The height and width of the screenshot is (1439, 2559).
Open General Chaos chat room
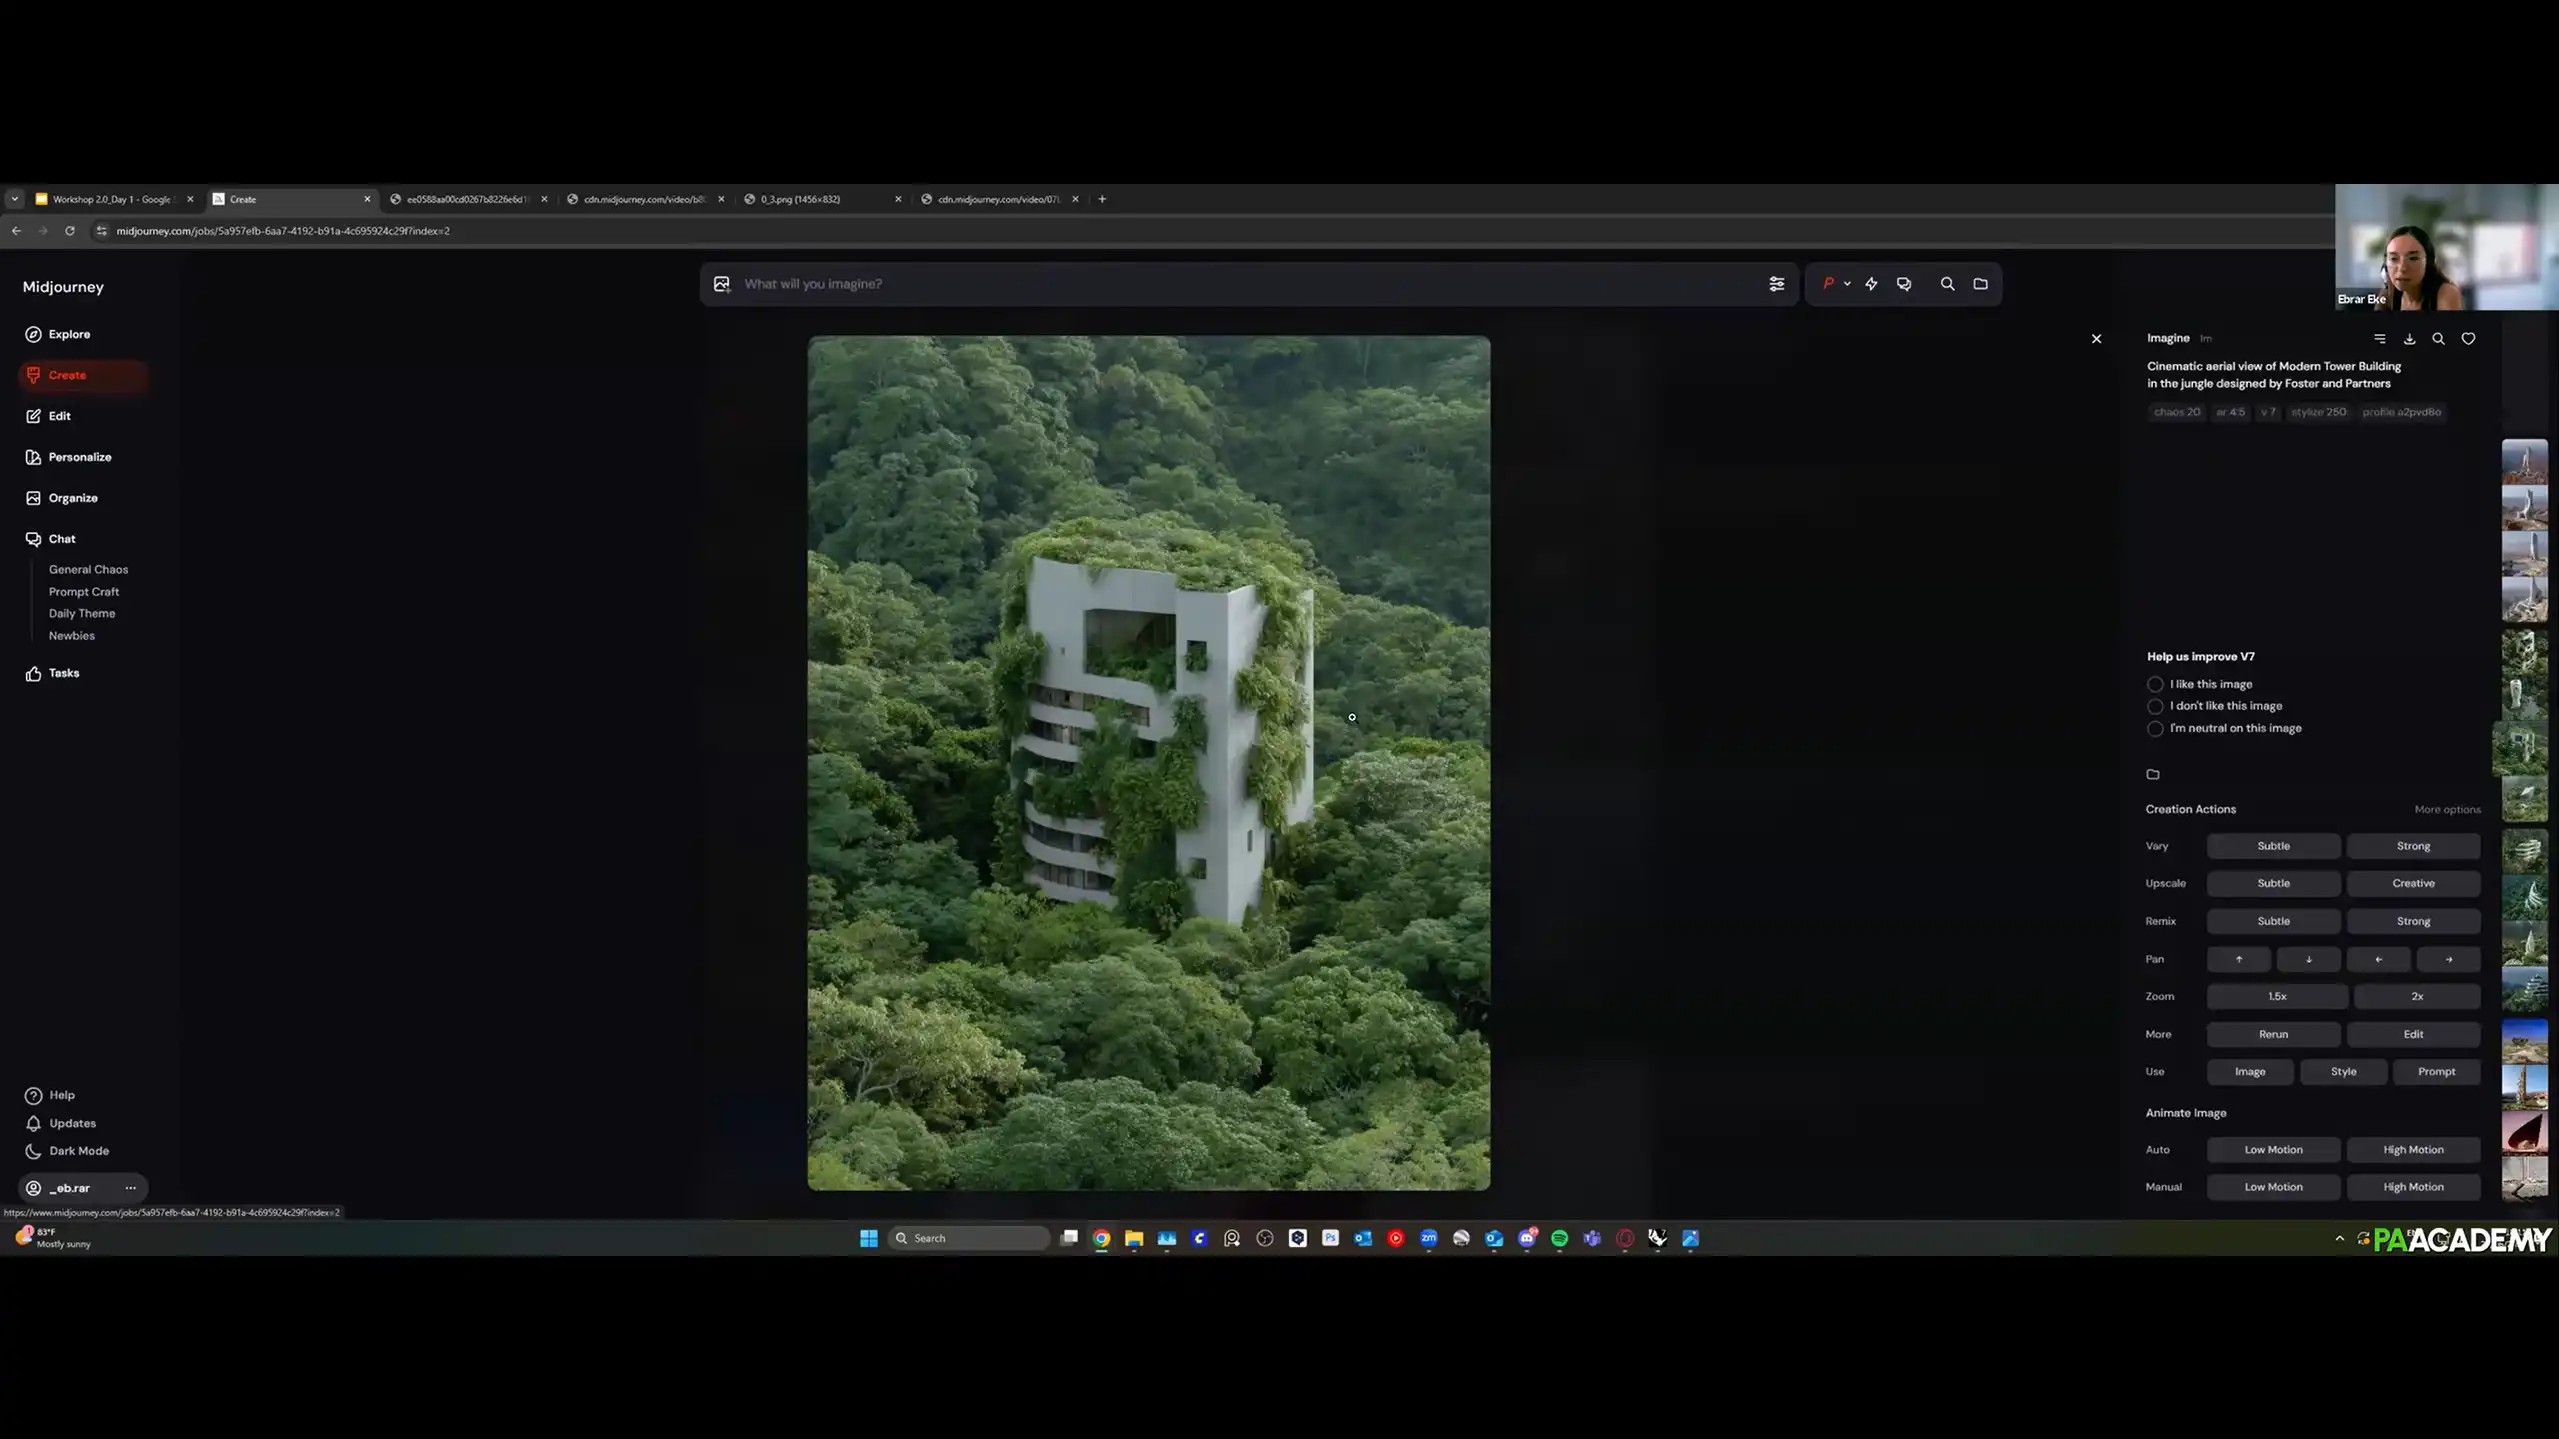click(88, 570)
